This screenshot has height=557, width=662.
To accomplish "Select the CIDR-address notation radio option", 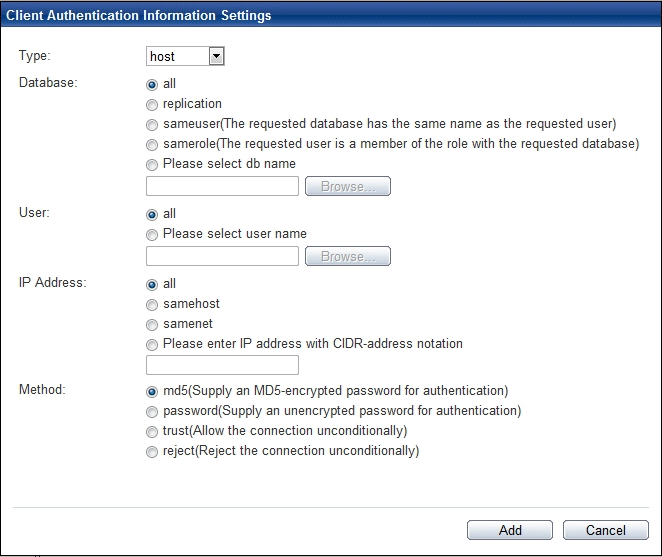I will click(x=152, y=345).
